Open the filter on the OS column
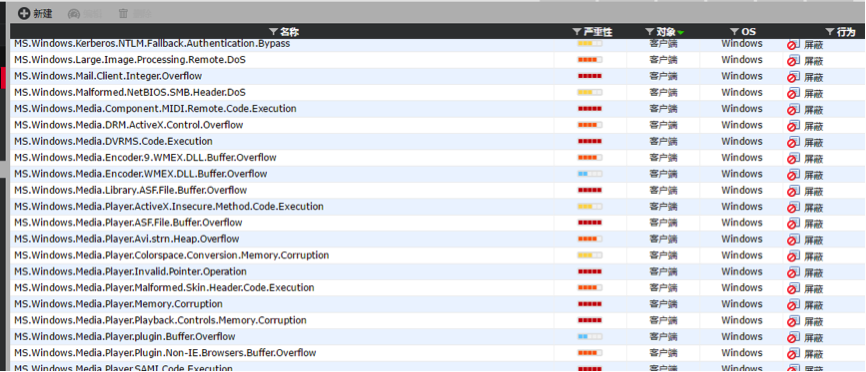 pos(735,32)
